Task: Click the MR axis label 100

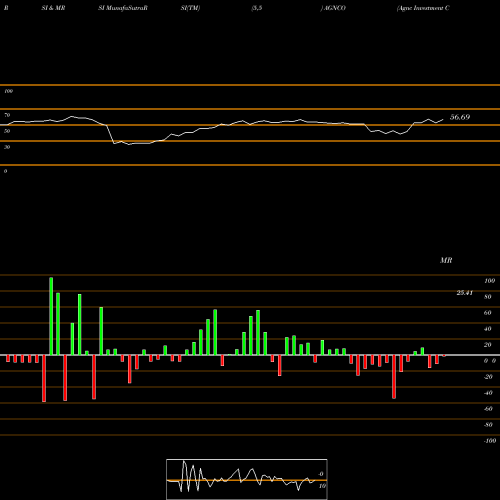Action: pyautogui.click(x=489, y=281)
